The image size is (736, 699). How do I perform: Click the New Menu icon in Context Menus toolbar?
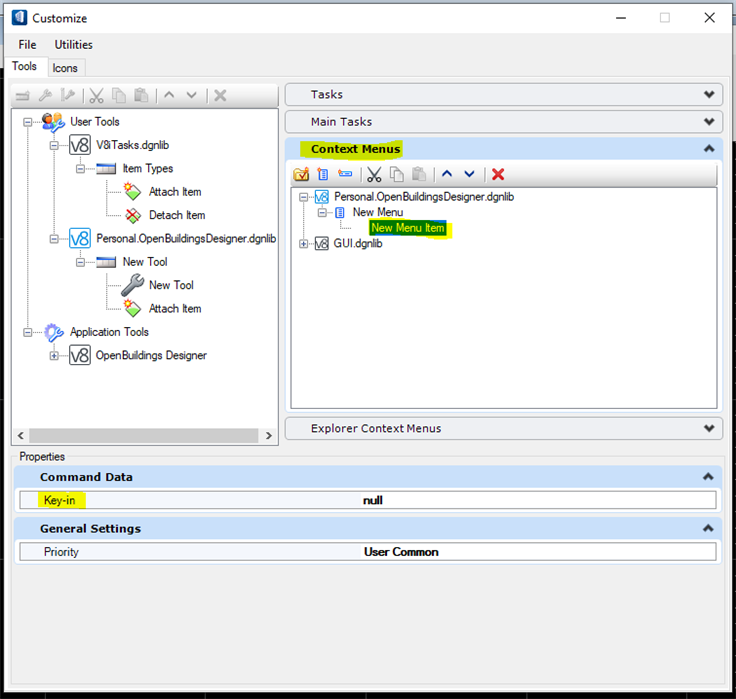[323, 175]
